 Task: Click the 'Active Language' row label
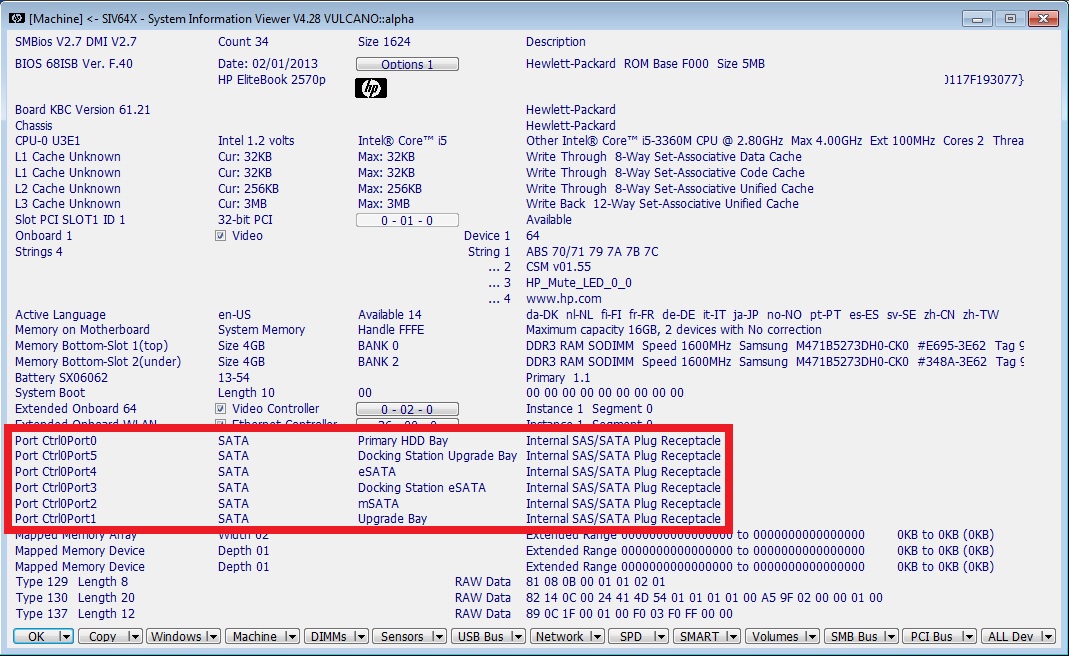tap(60, 315)
